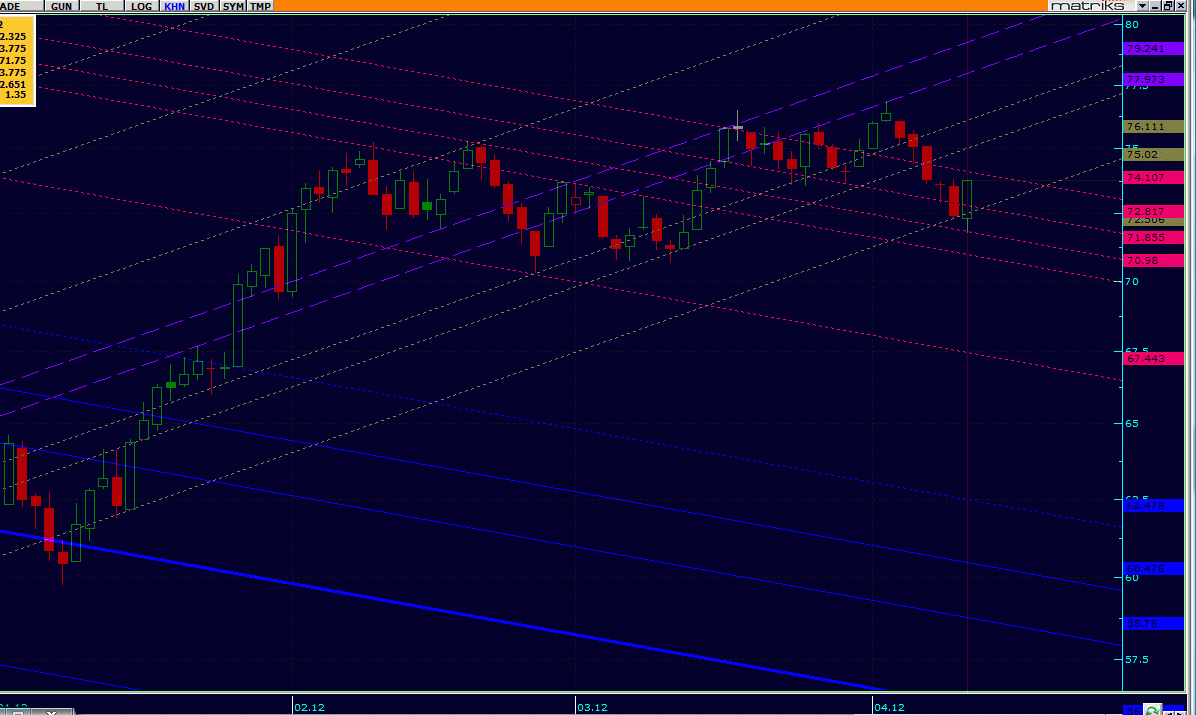Click the 75.02 olive price label
1196x715 pixels.
click(x=1153, y=154)
